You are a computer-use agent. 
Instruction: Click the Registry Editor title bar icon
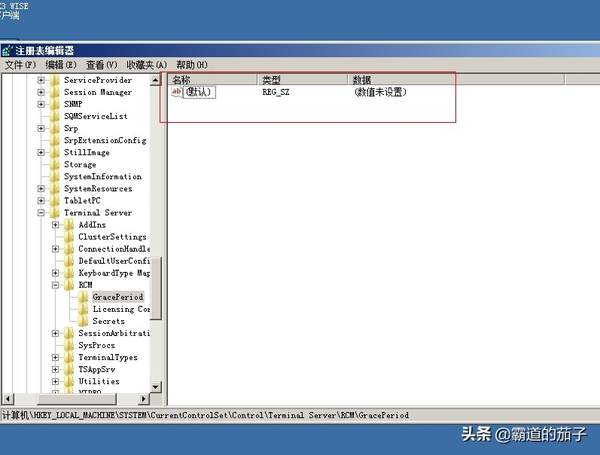click(x=8, y=50)
